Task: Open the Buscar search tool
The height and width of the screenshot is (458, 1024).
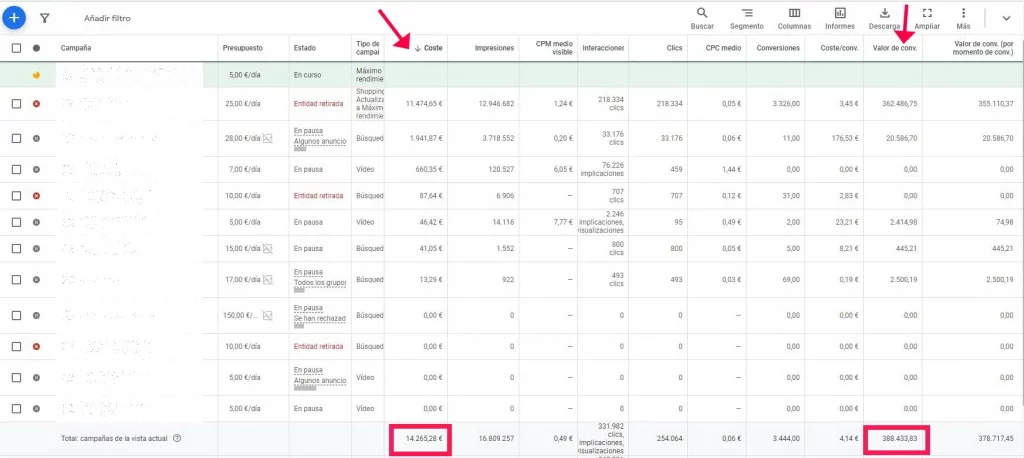Action: (702, 17)
